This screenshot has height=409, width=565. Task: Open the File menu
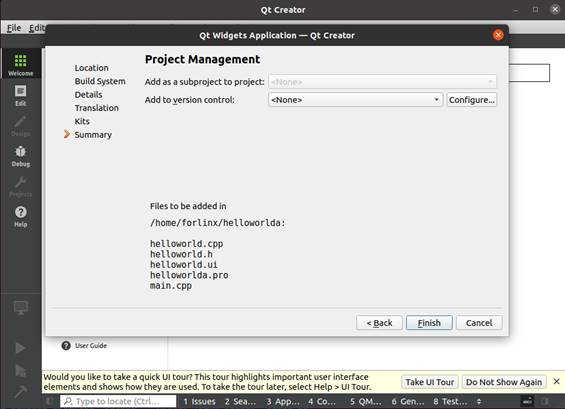[14, 28]
